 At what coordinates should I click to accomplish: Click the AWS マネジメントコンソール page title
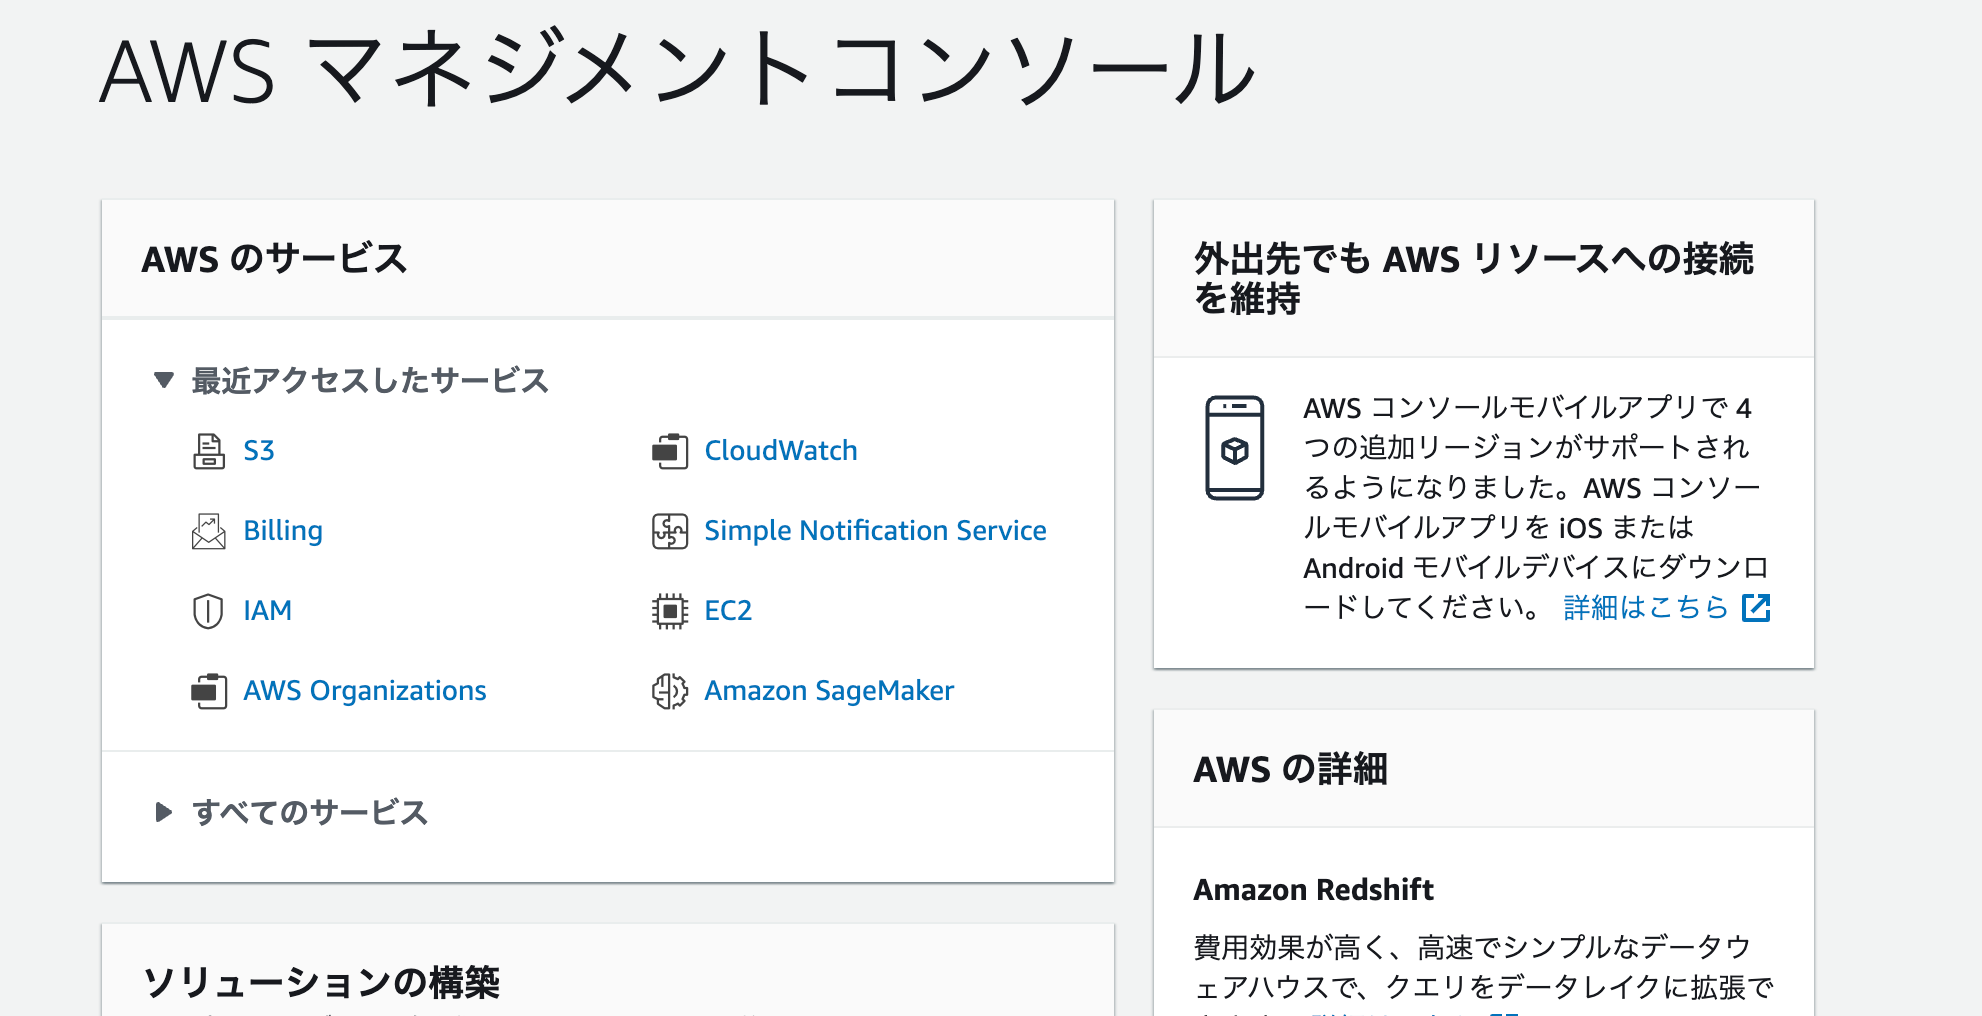click(x=677, y=69)
